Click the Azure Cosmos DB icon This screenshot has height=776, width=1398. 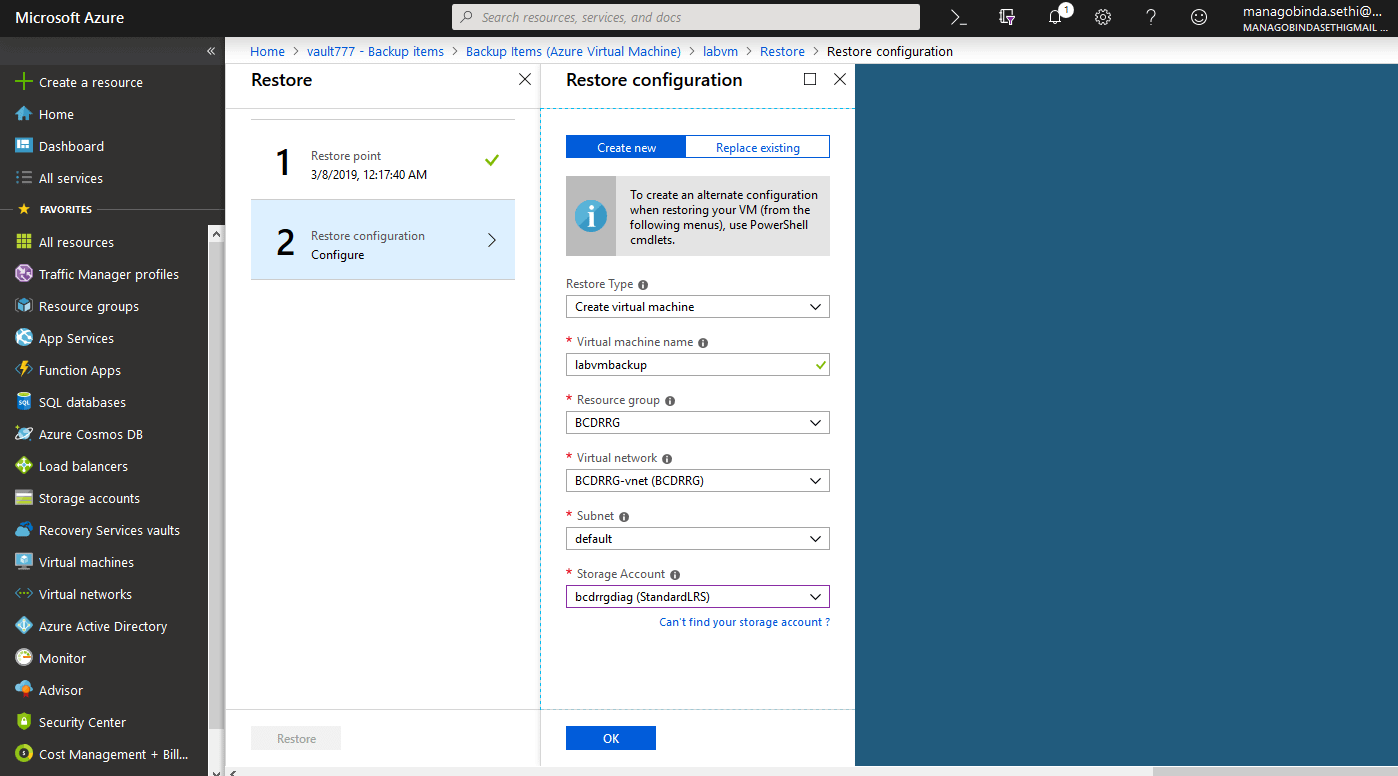(x=24, y=434)
